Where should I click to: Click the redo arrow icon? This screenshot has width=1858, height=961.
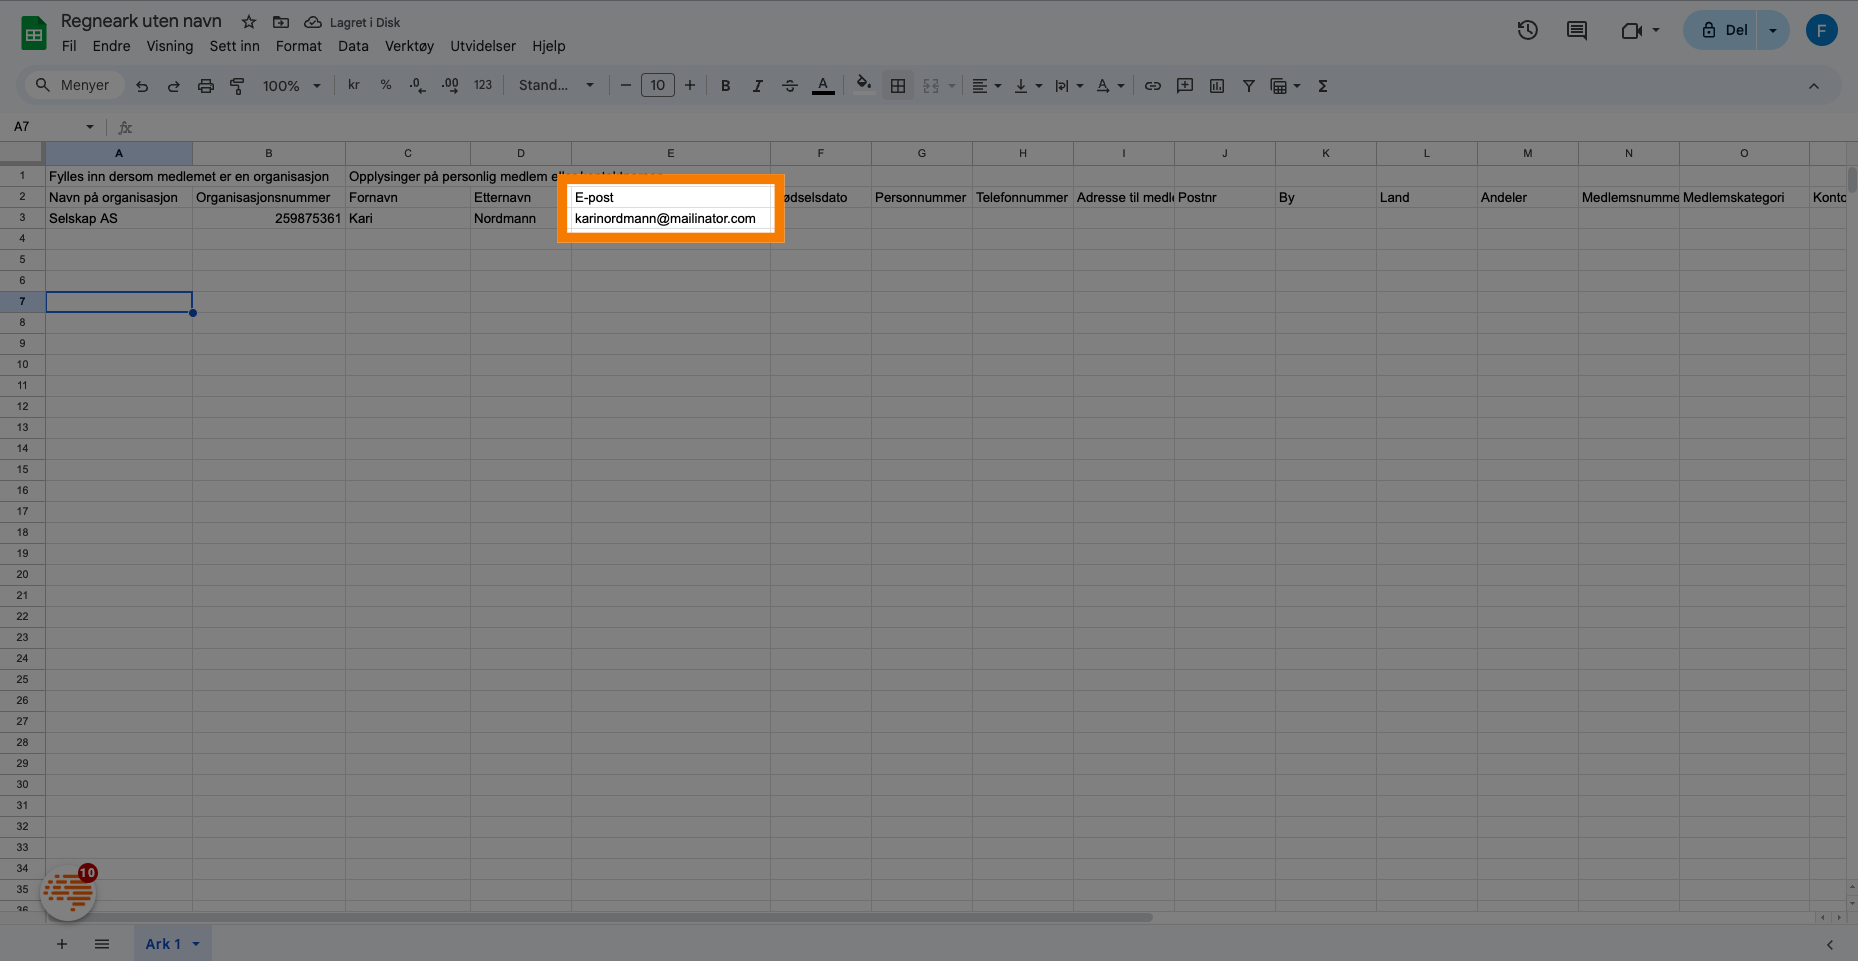pos(174,86)
